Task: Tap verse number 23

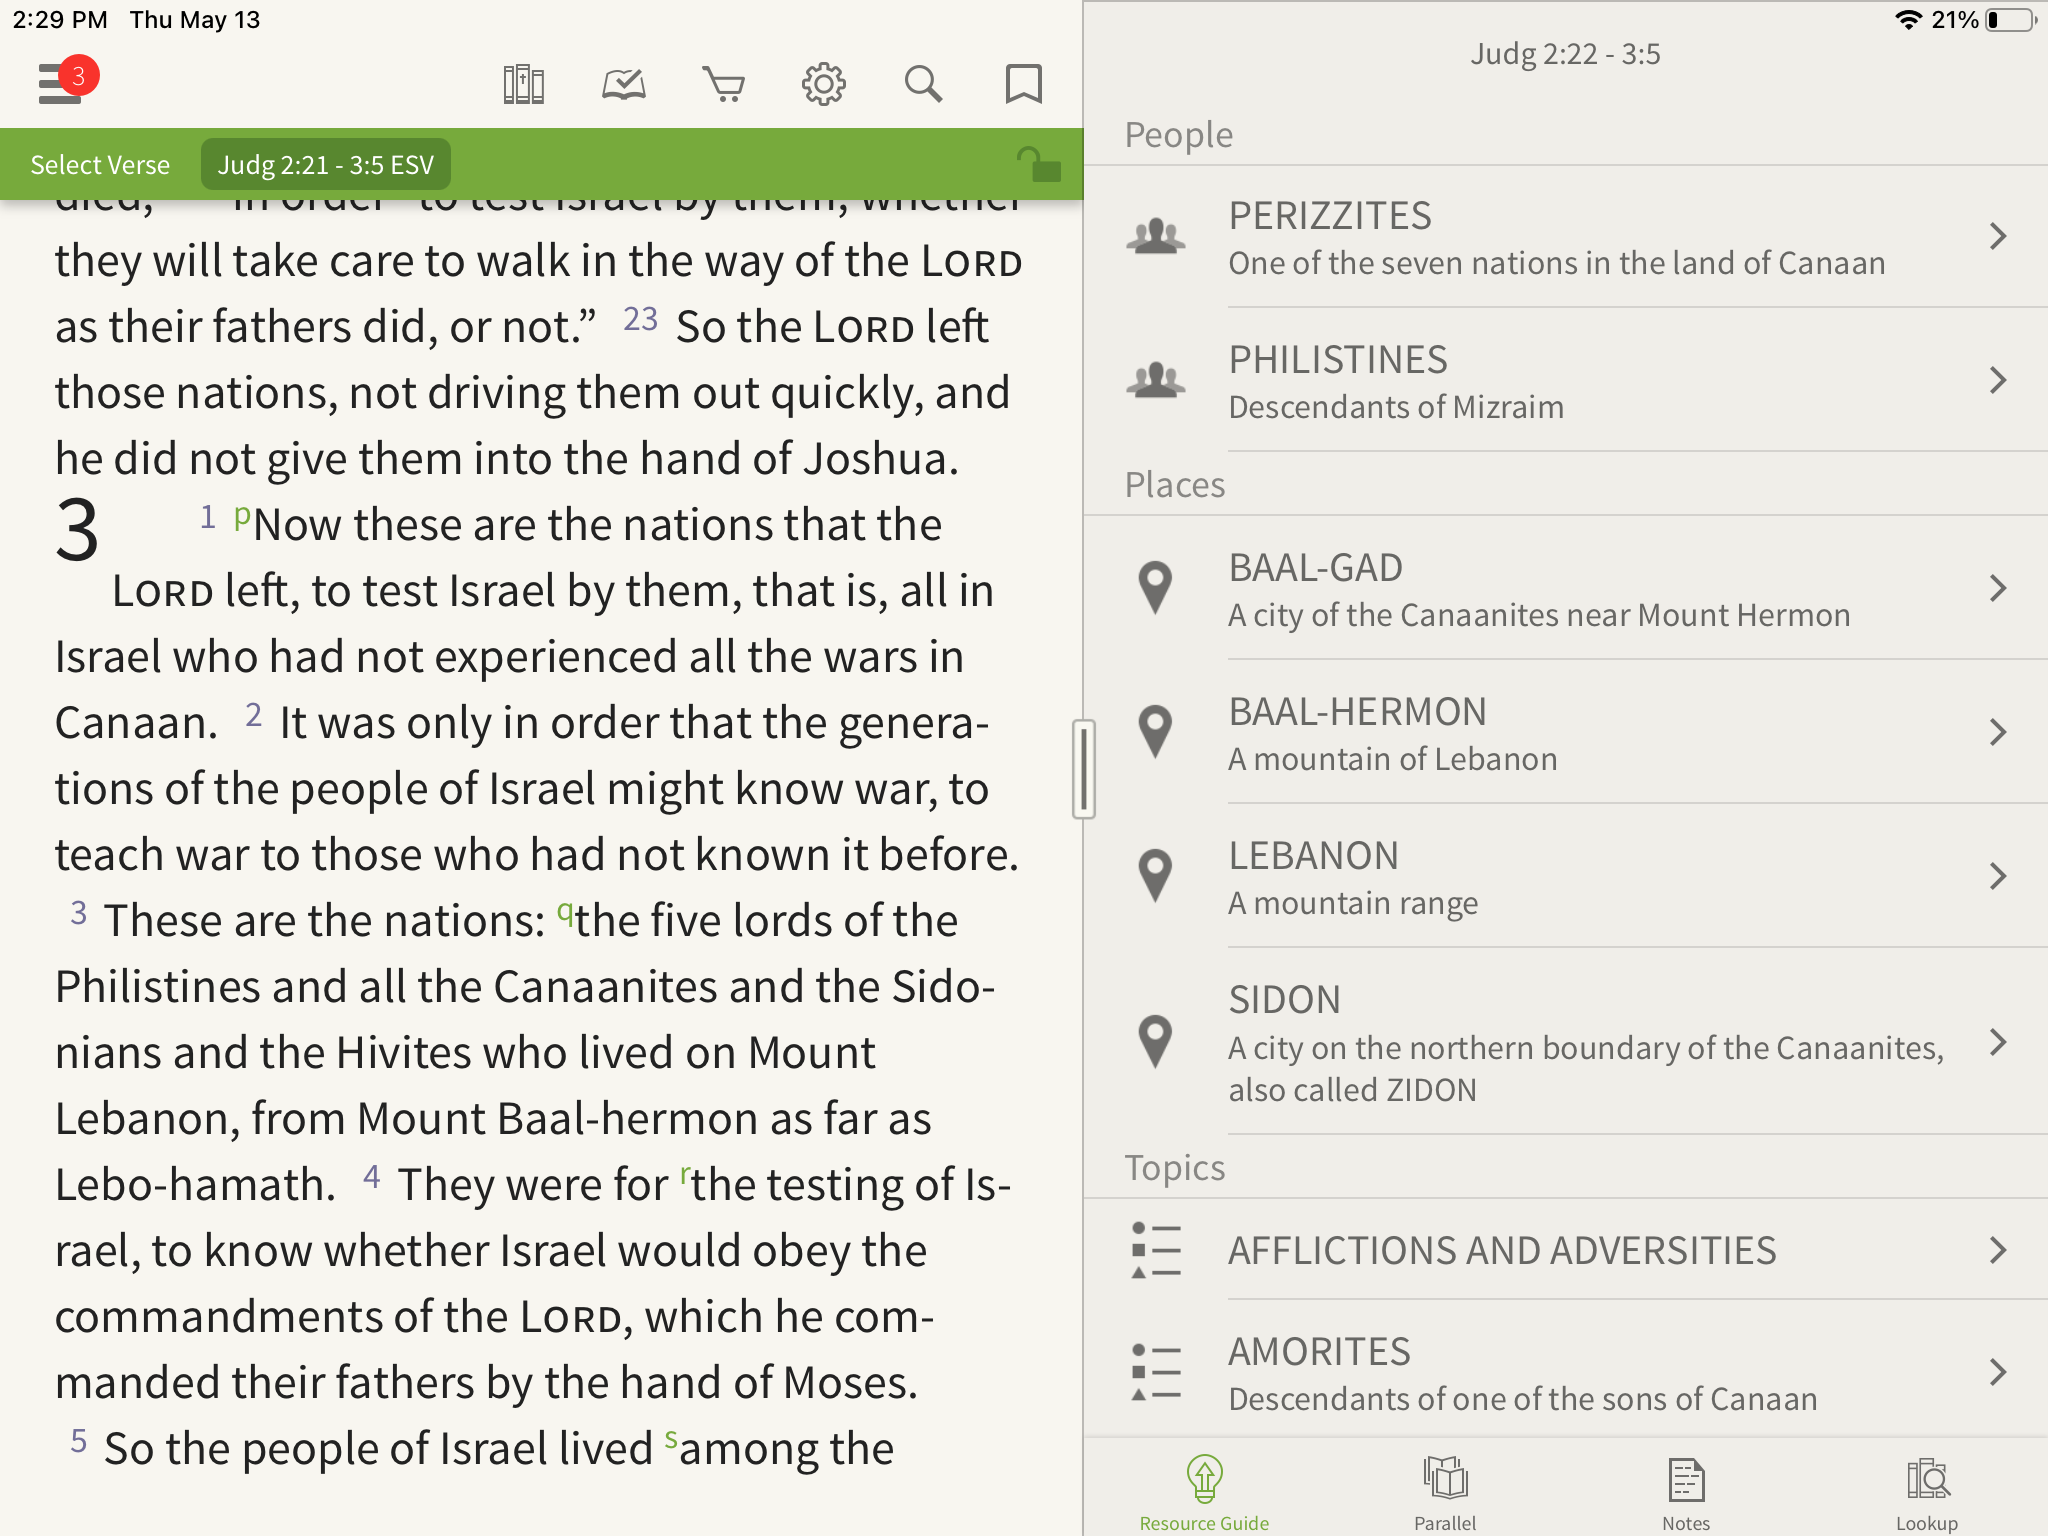Action: coord(640,319)
